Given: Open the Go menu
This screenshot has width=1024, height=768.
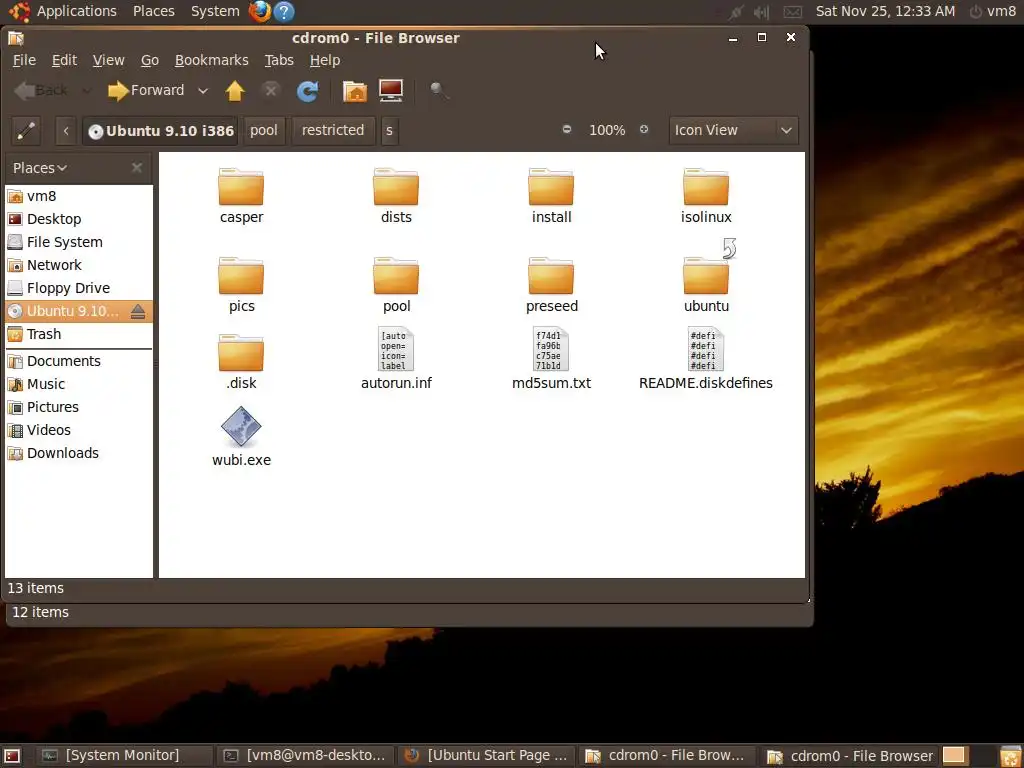Looking at the screenshot, I should (x=150, y=60).
